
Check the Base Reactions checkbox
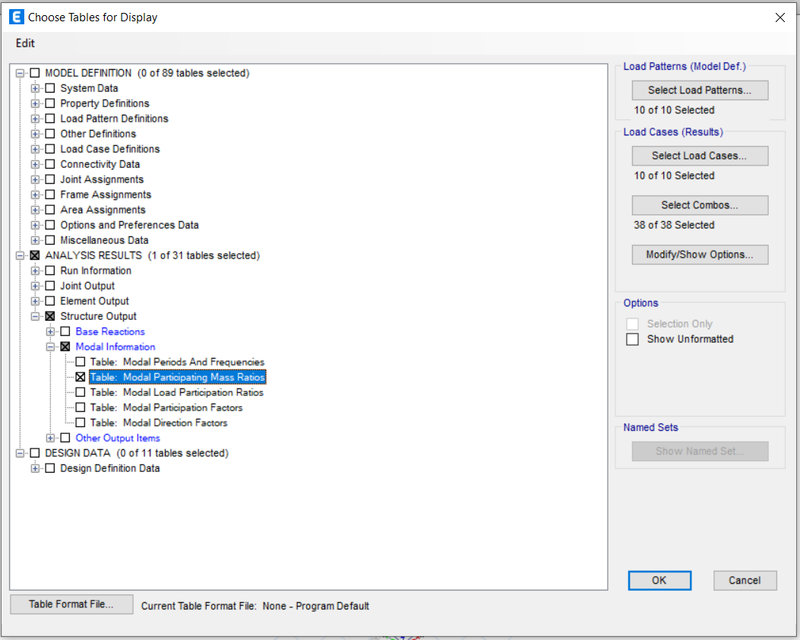click(65, 332)
